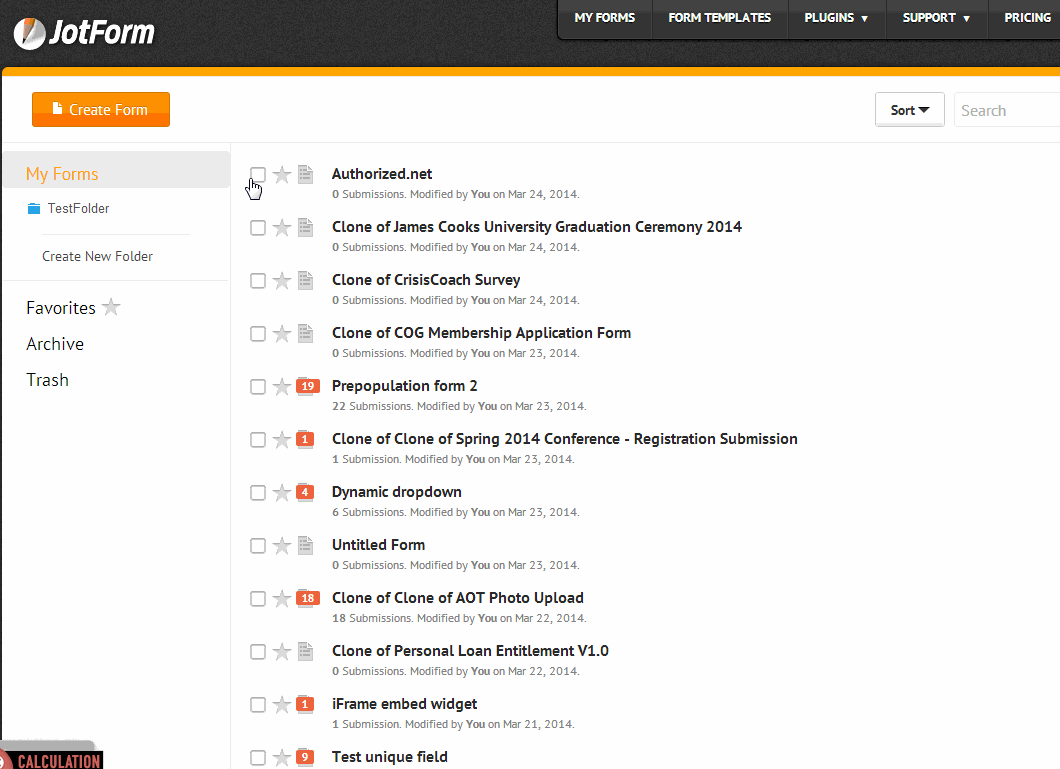Check the Authorized.net form checkbox
Screen dimensions: 1060x769
tap(258, 175)
